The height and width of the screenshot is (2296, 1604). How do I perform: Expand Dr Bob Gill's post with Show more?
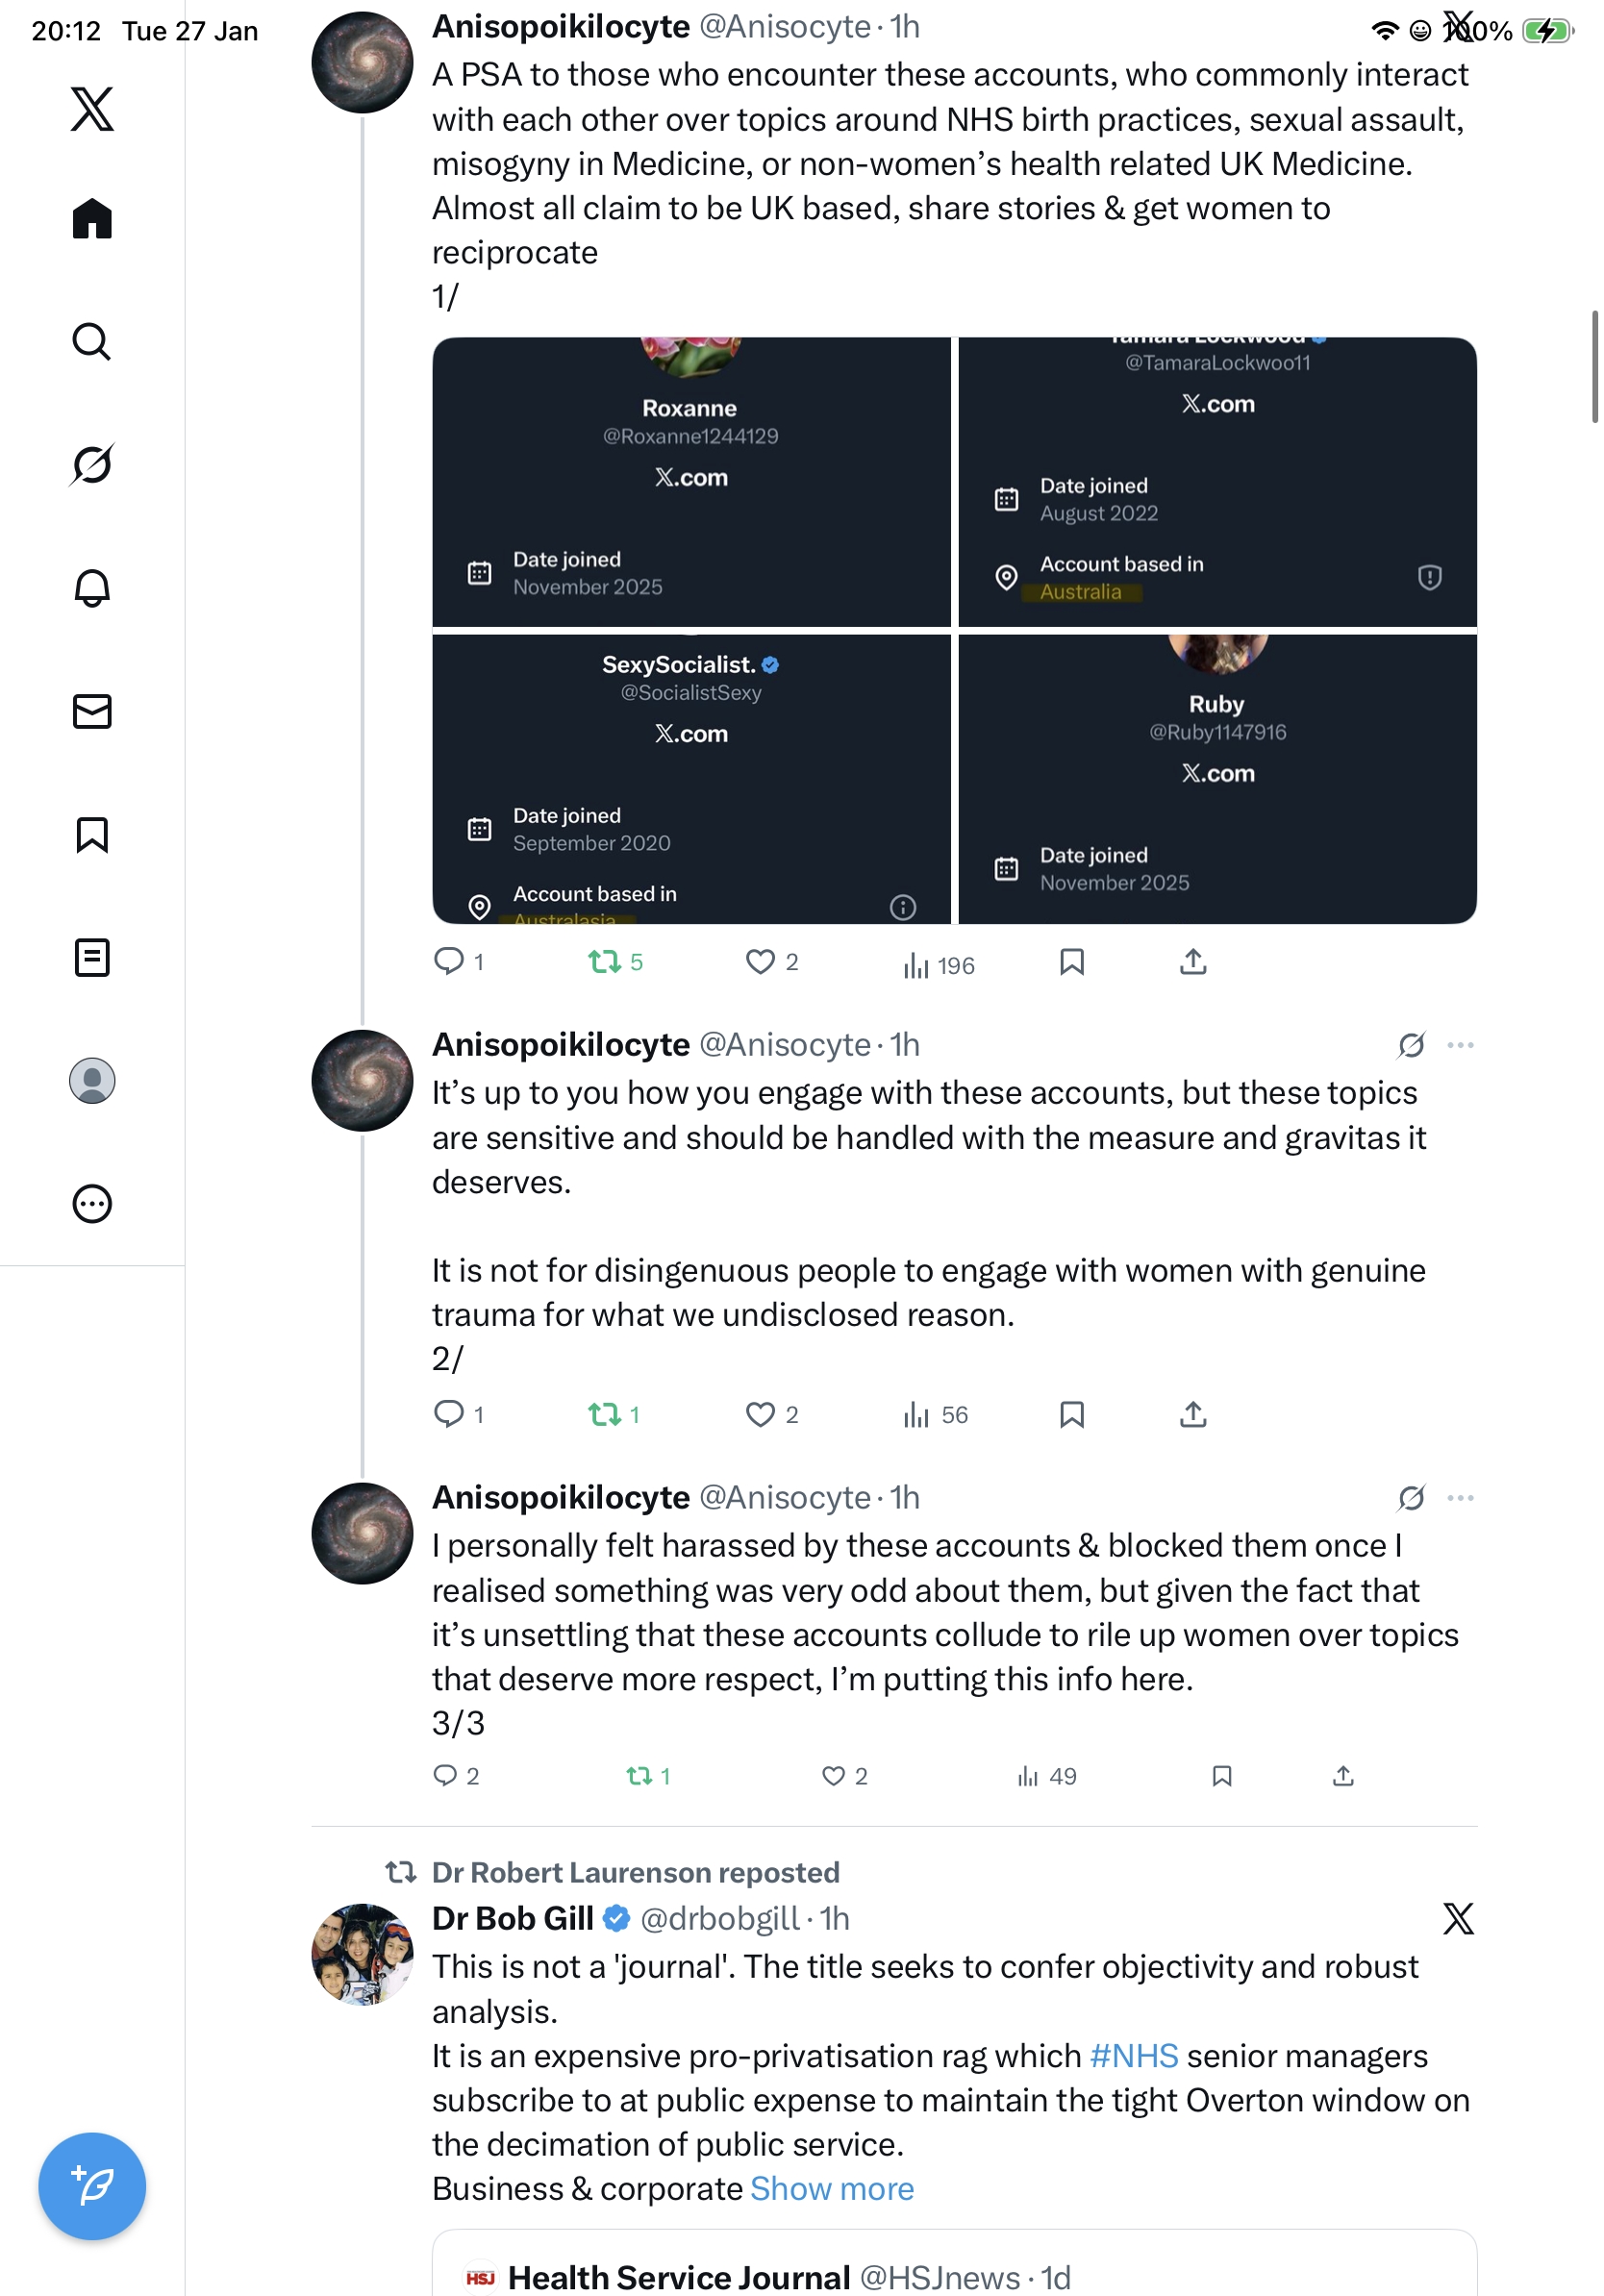click(832, 2189)
